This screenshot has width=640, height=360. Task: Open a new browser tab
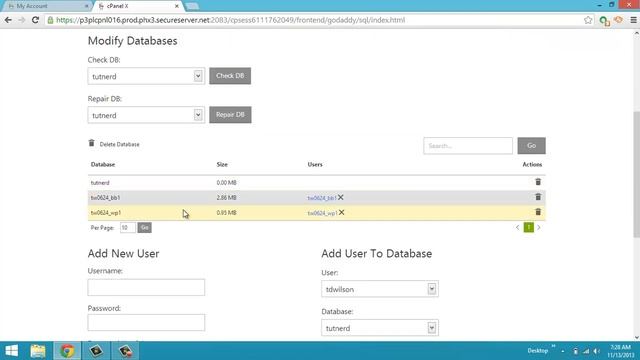[x=192, y=6]
